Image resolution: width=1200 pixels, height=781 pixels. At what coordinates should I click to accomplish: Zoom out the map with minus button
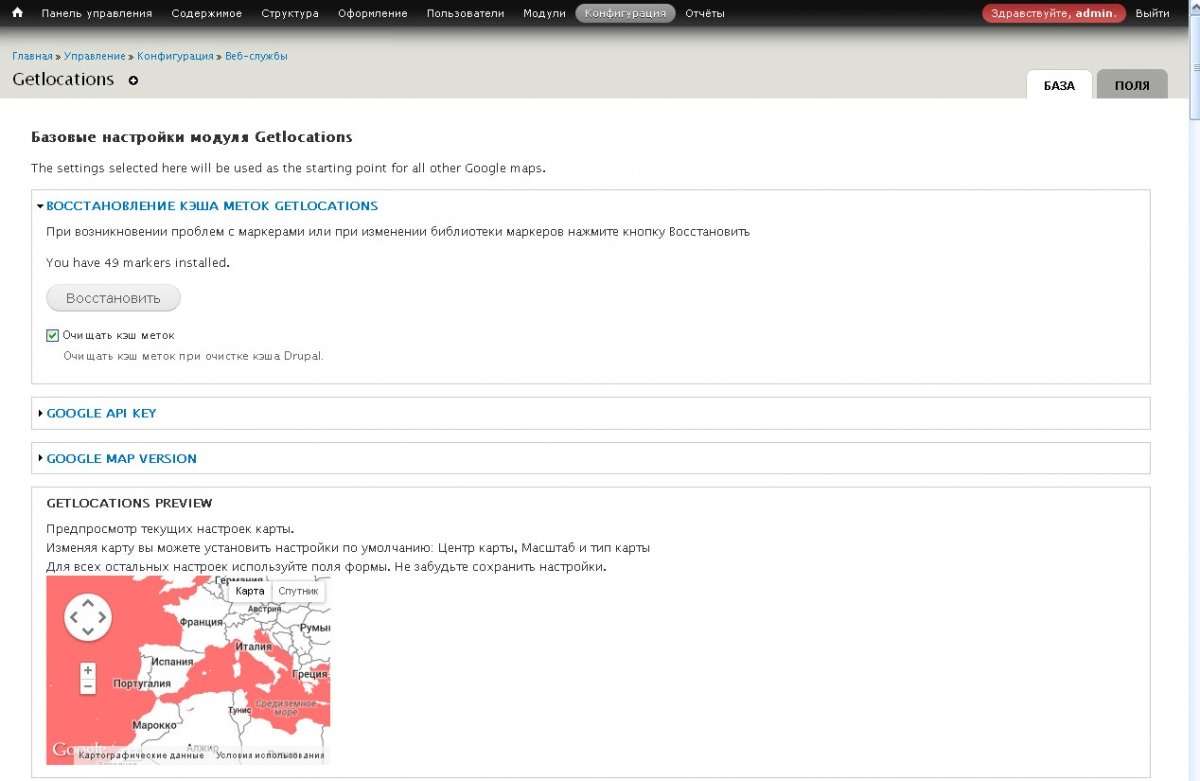(88, 686)
